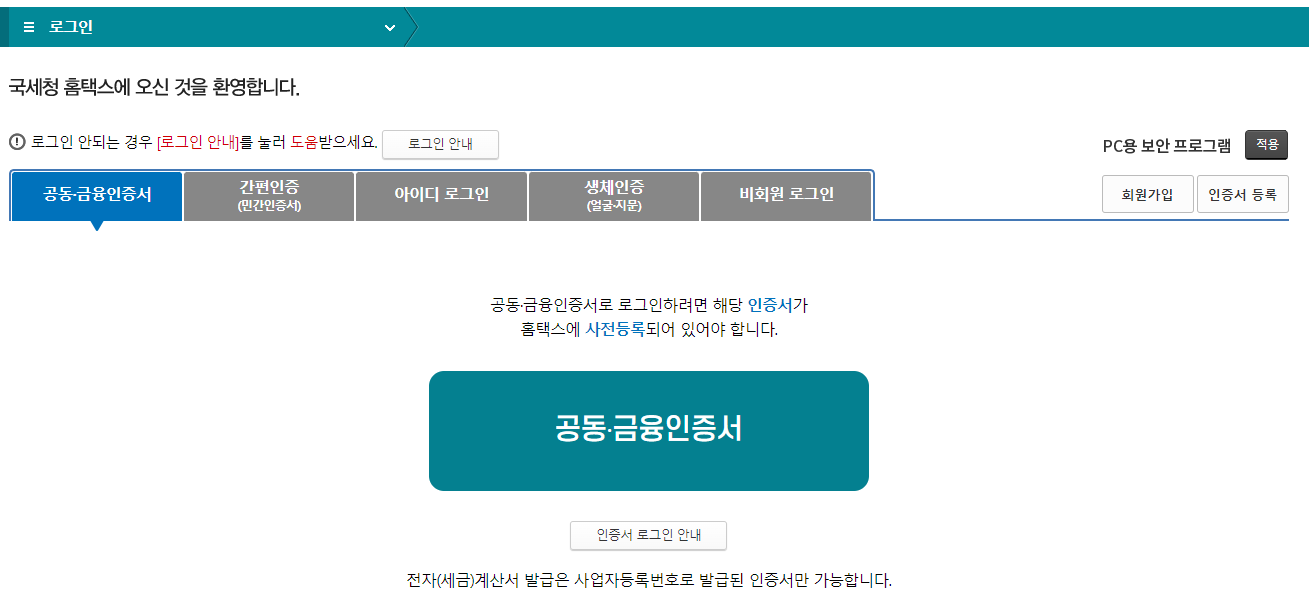Click the exclamation info icon before 로그인 안되는 경우
Image resolution: width=1309 pixels, height=615 pixels.
pos(17,142)
